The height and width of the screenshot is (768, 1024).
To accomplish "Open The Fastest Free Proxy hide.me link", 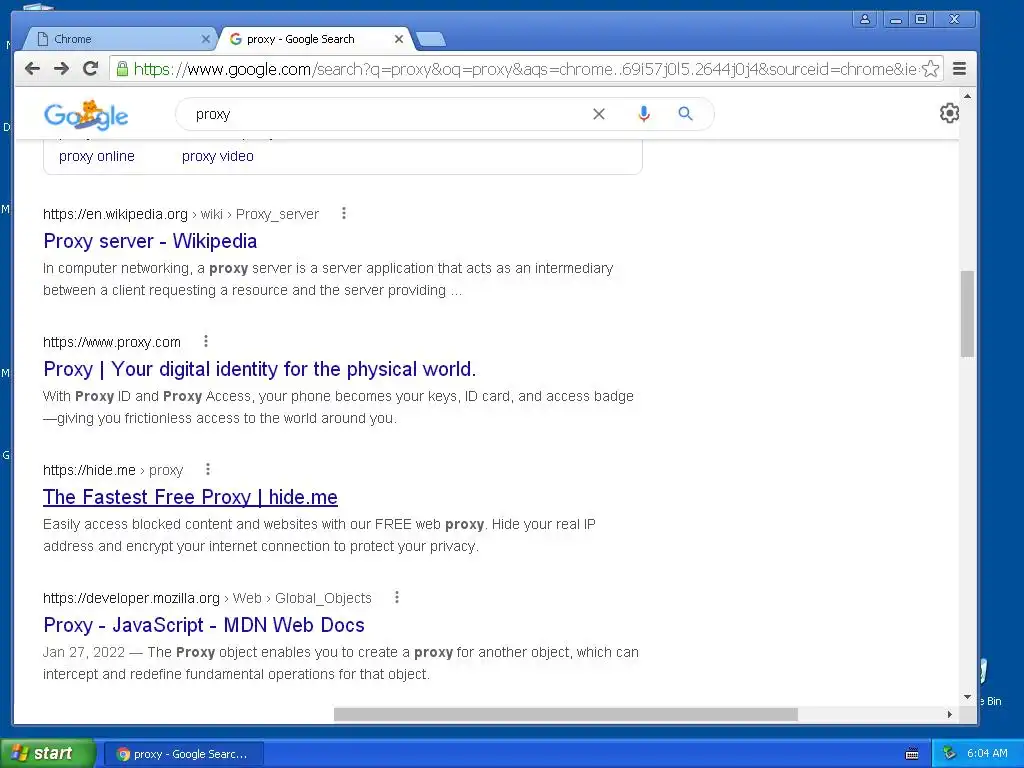I will (x=190, y=497).
